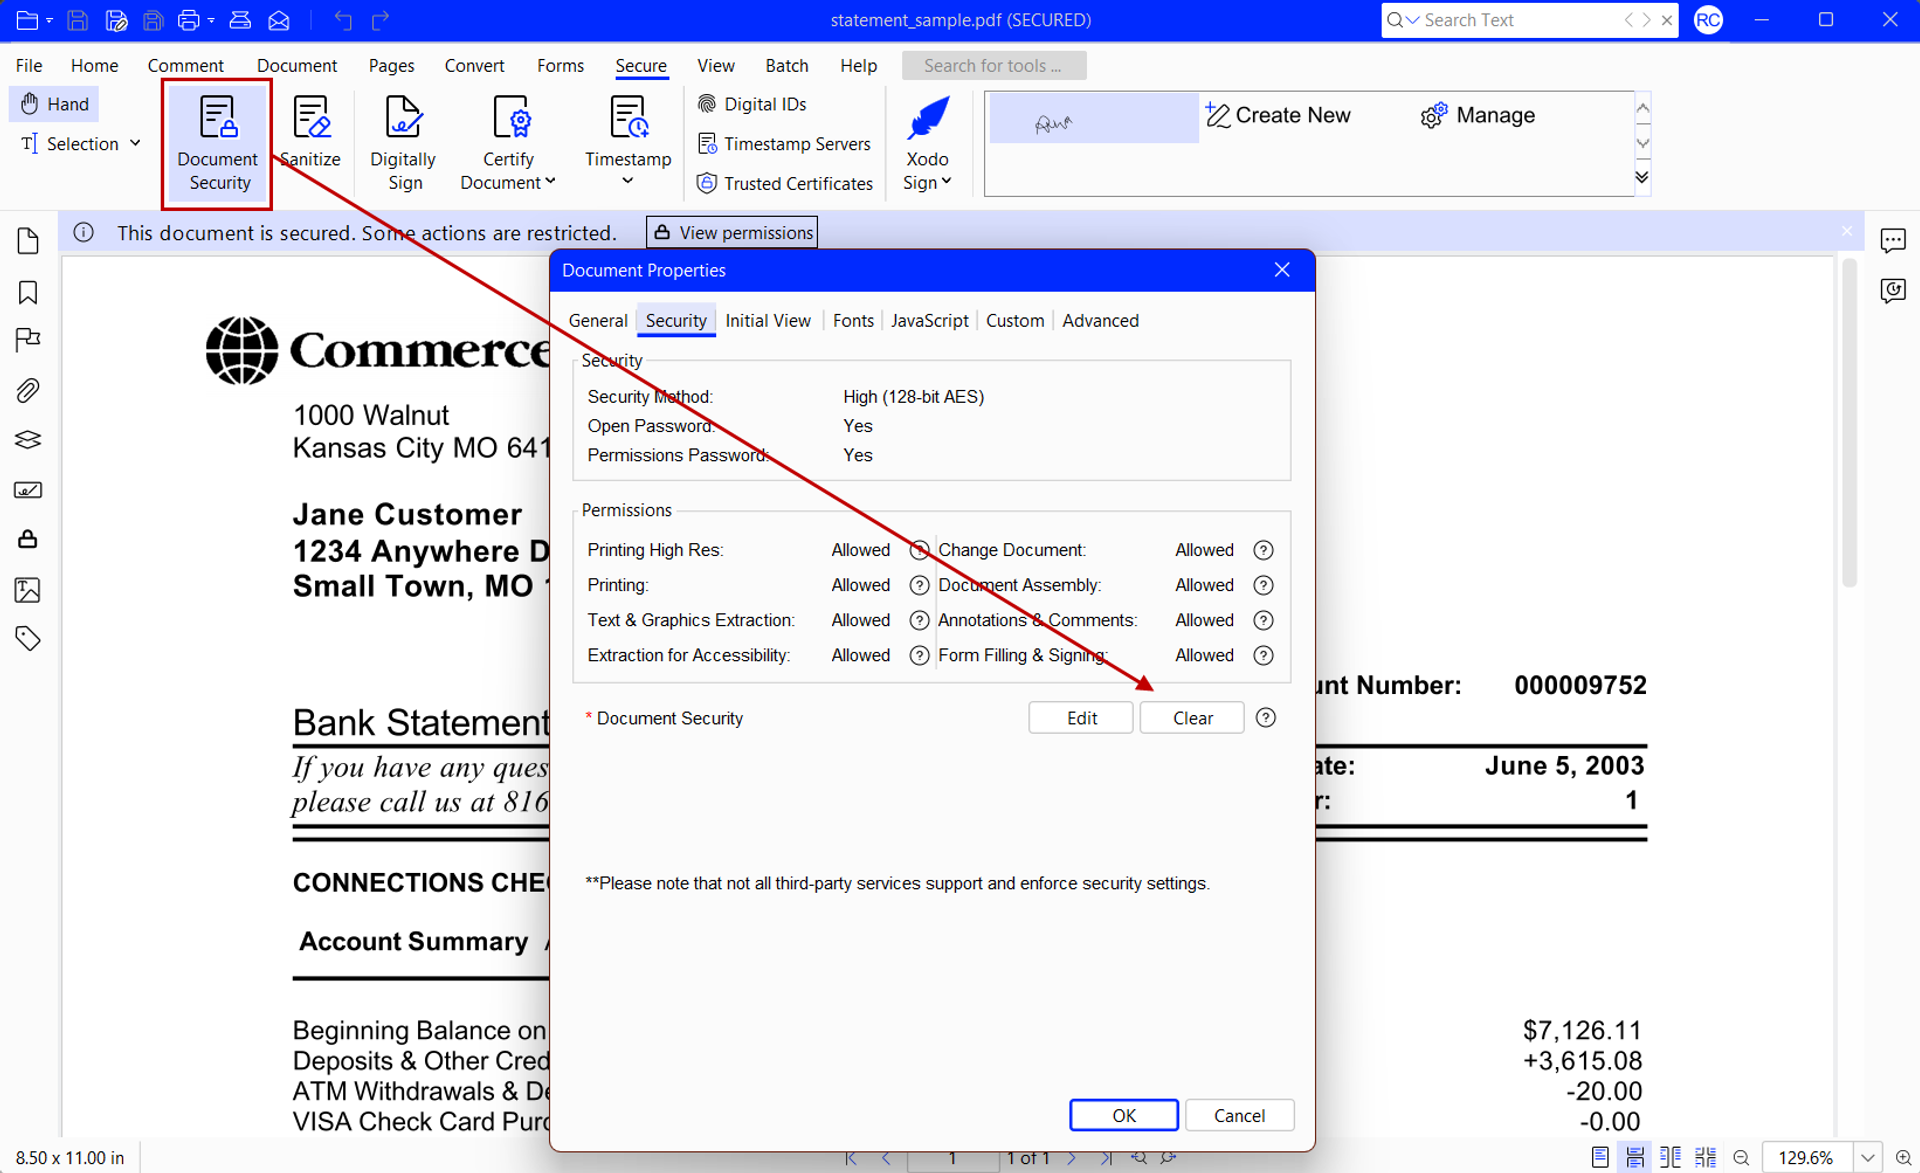Open the Attachments paperclip panel
This screenshot has height=1173, width=1920.
click(28, 390)
